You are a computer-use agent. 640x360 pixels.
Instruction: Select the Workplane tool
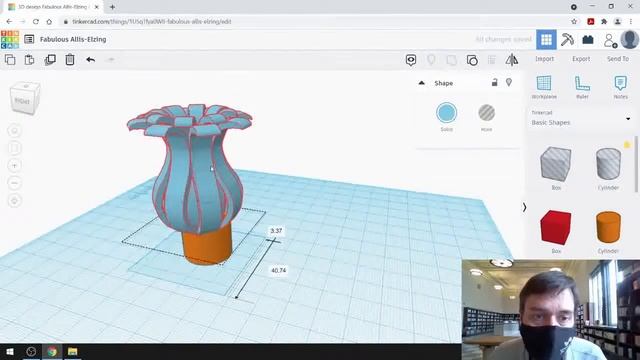point(544,87)
